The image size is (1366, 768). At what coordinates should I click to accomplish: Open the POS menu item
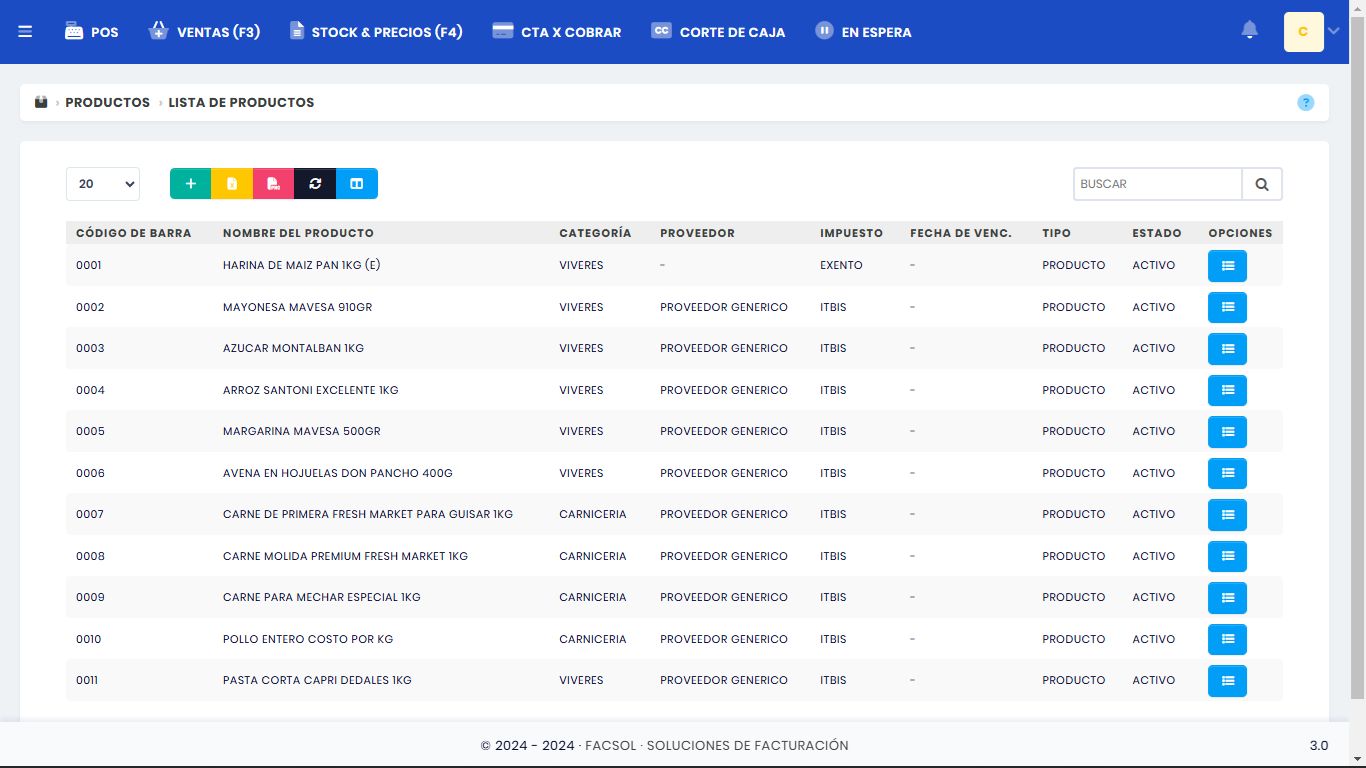[x=92, y=32]
